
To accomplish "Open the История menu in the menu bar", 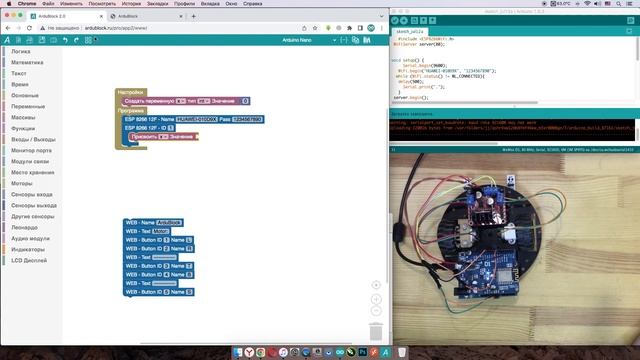I will click(131, 4).
